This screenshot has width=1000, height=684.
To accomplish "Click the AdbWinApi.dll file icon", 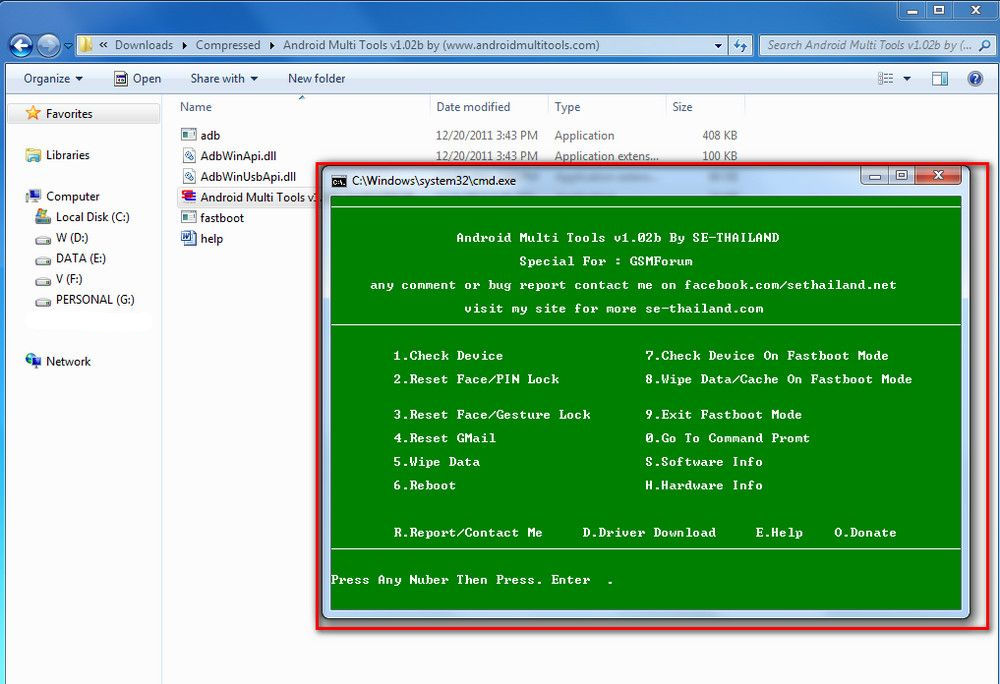I will [x=189, y=156].
